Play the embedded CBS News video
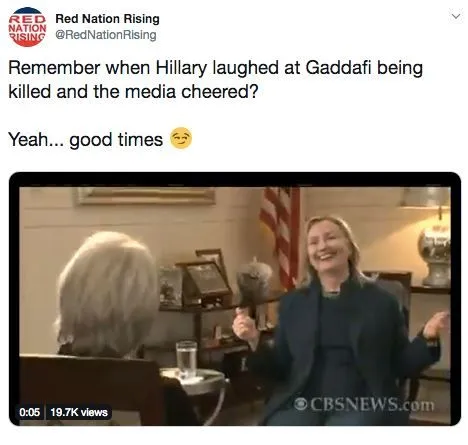This screenshot has height=445, width=468. 235,299
